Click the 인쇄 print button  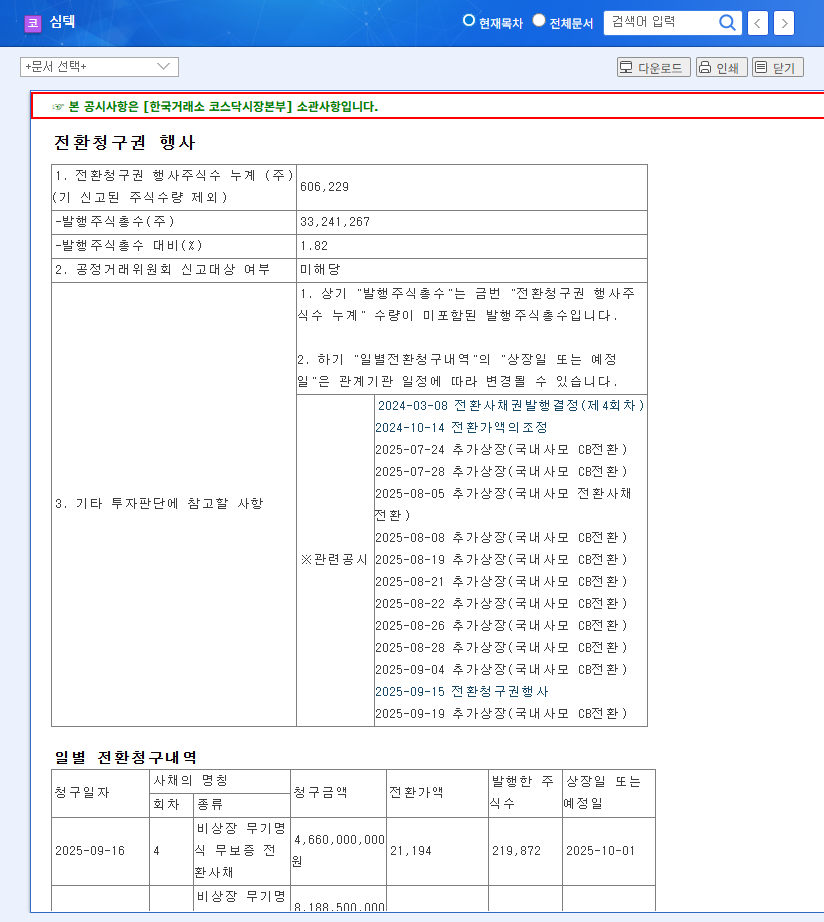pos(722,68)
